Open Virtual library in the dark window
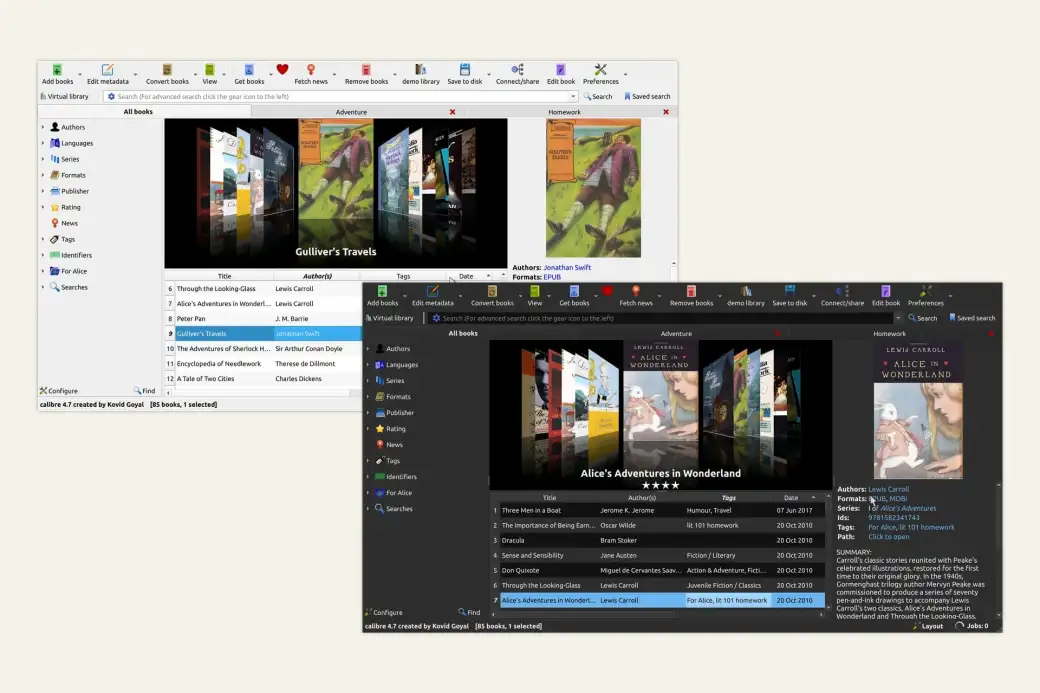The height and width of the screenshot is (693, 1040). pos(389,318)
